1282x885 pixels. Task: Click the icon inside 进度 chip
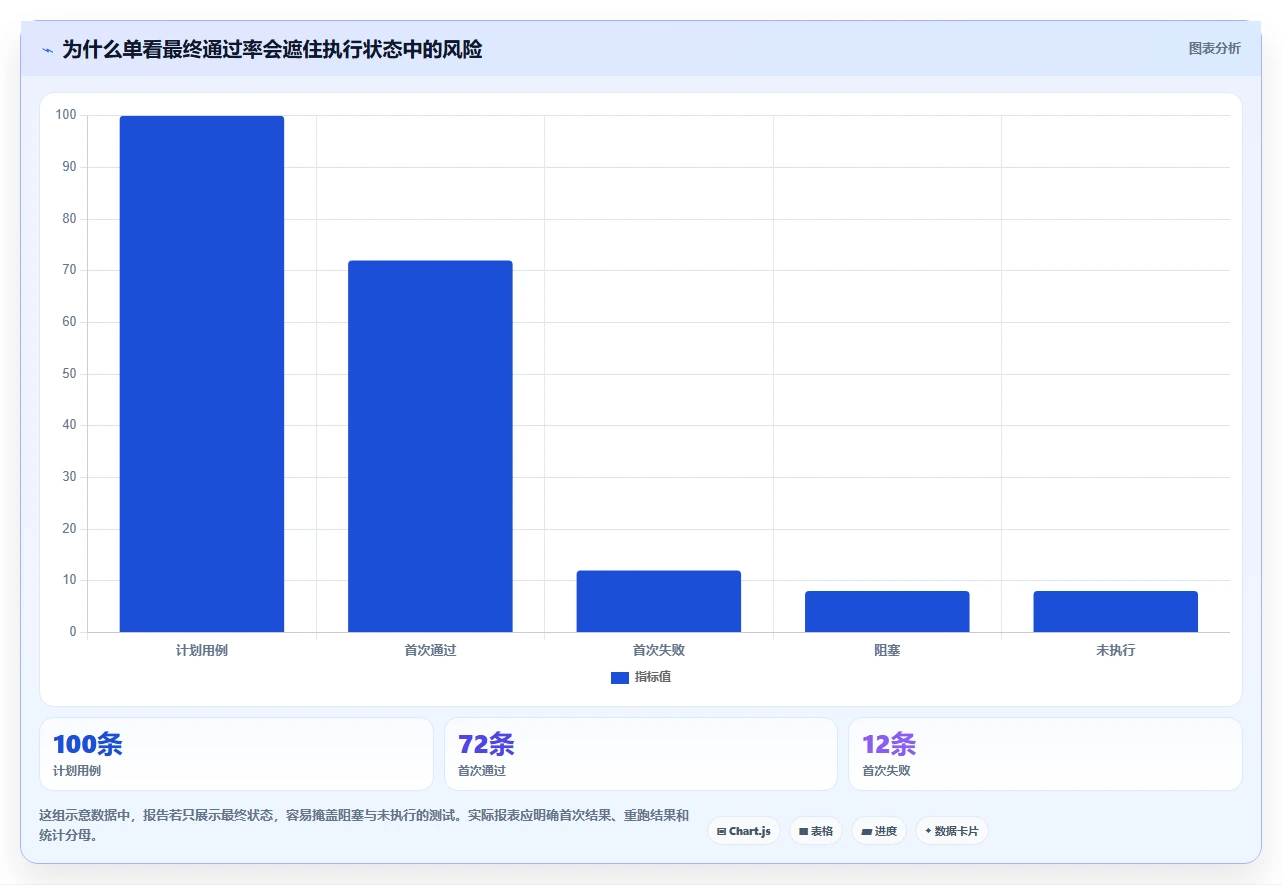click(x=866, y=832)
